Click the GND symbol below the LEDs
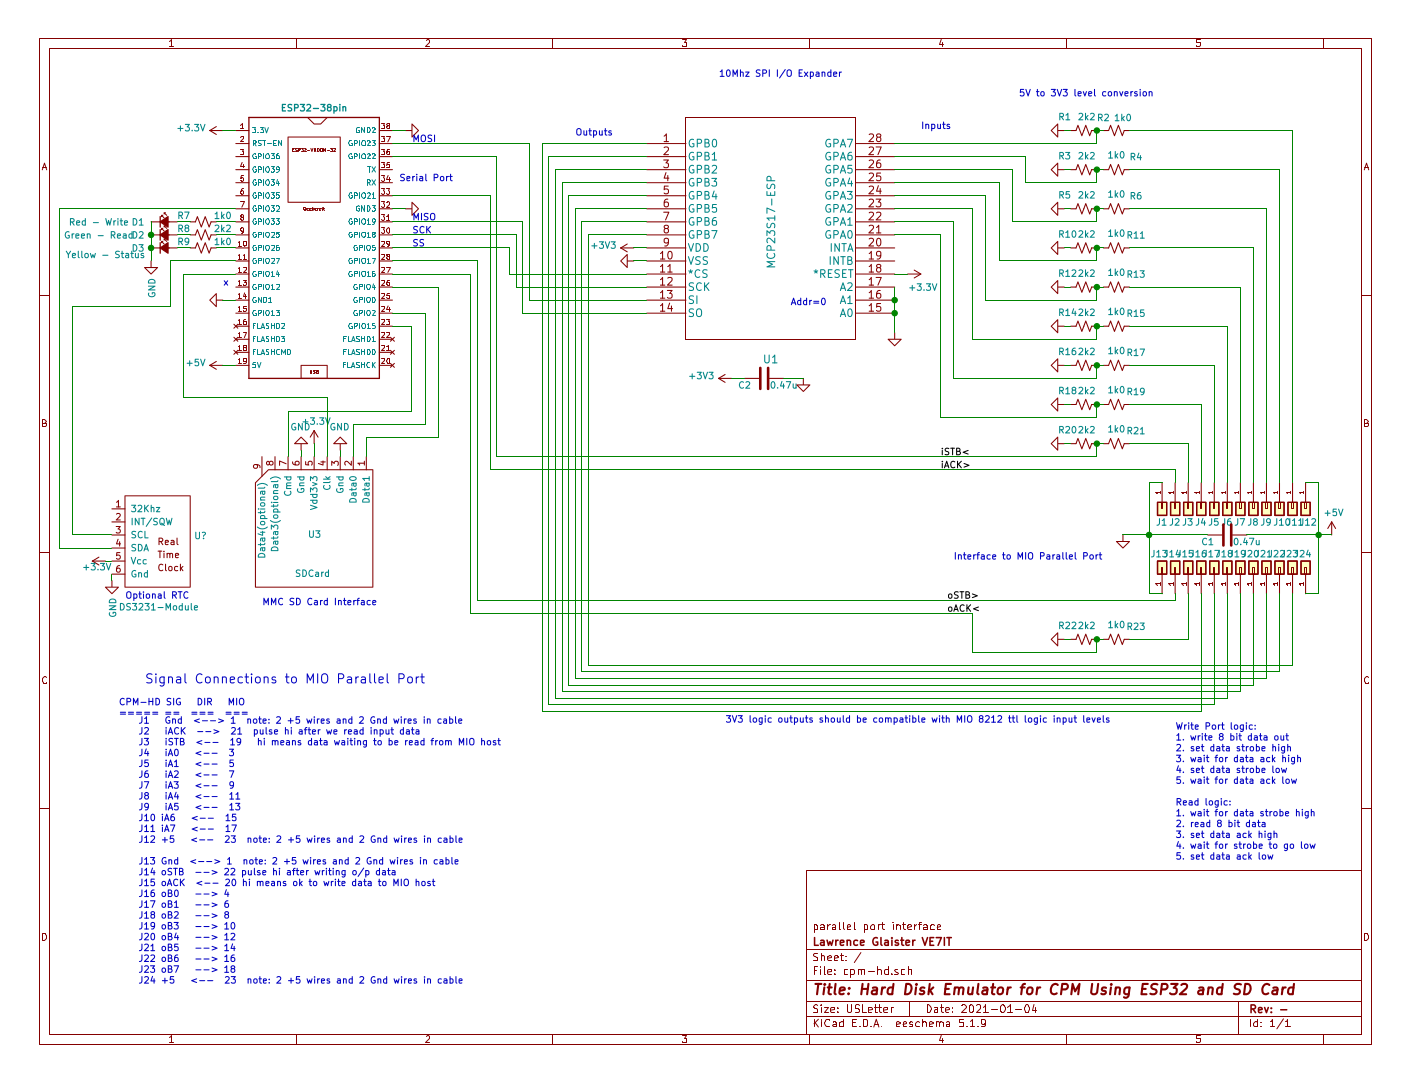Screen dimensions: 1410x1084 click(150, 269)
